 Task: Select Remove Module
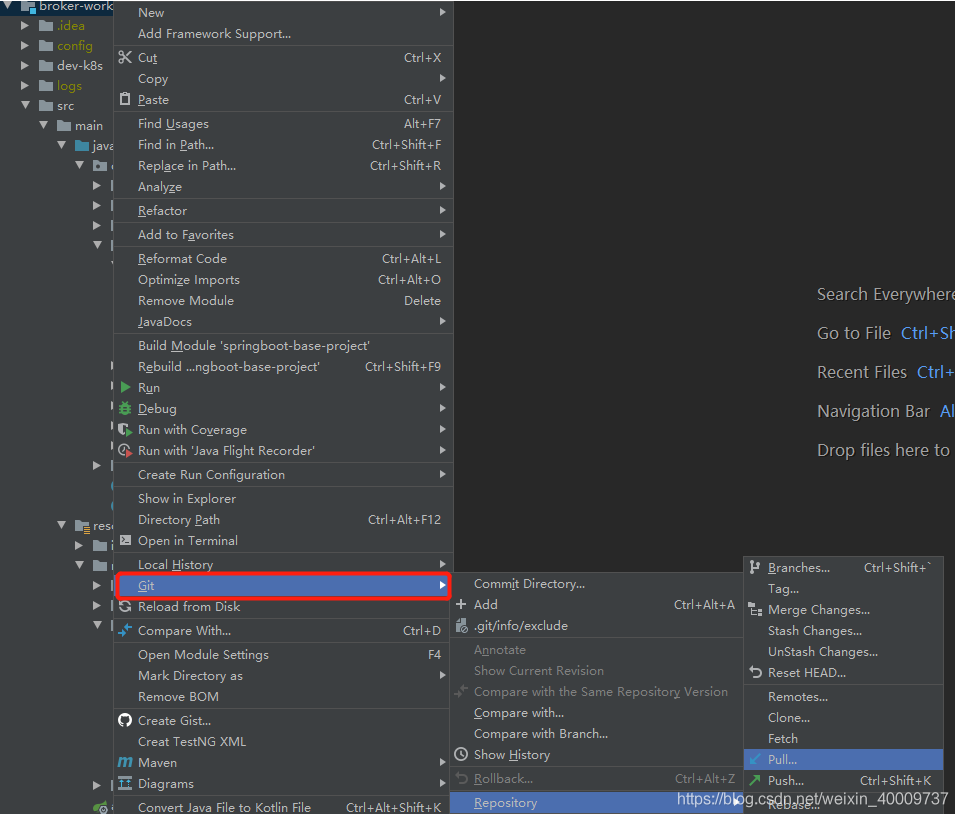[x=283, y=300]
